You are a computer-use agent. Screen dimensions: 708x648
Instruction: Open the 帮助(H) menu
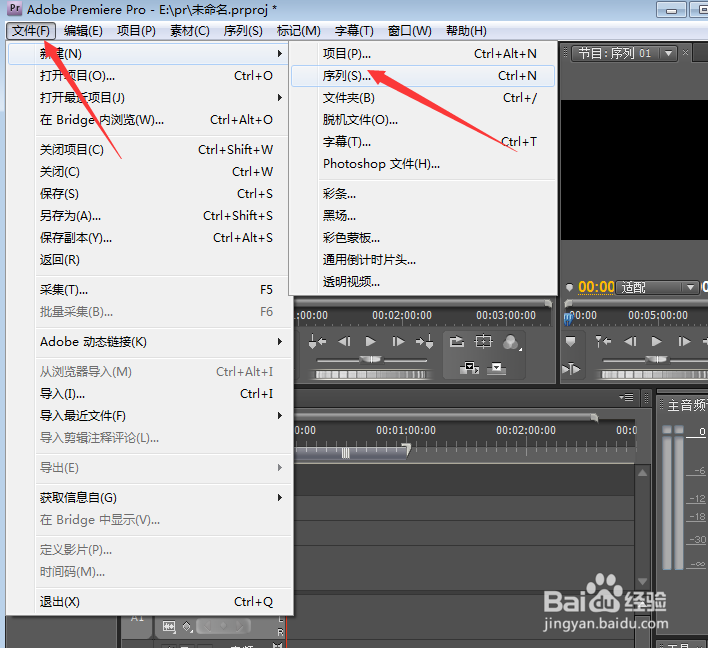(x=466, y=31)
